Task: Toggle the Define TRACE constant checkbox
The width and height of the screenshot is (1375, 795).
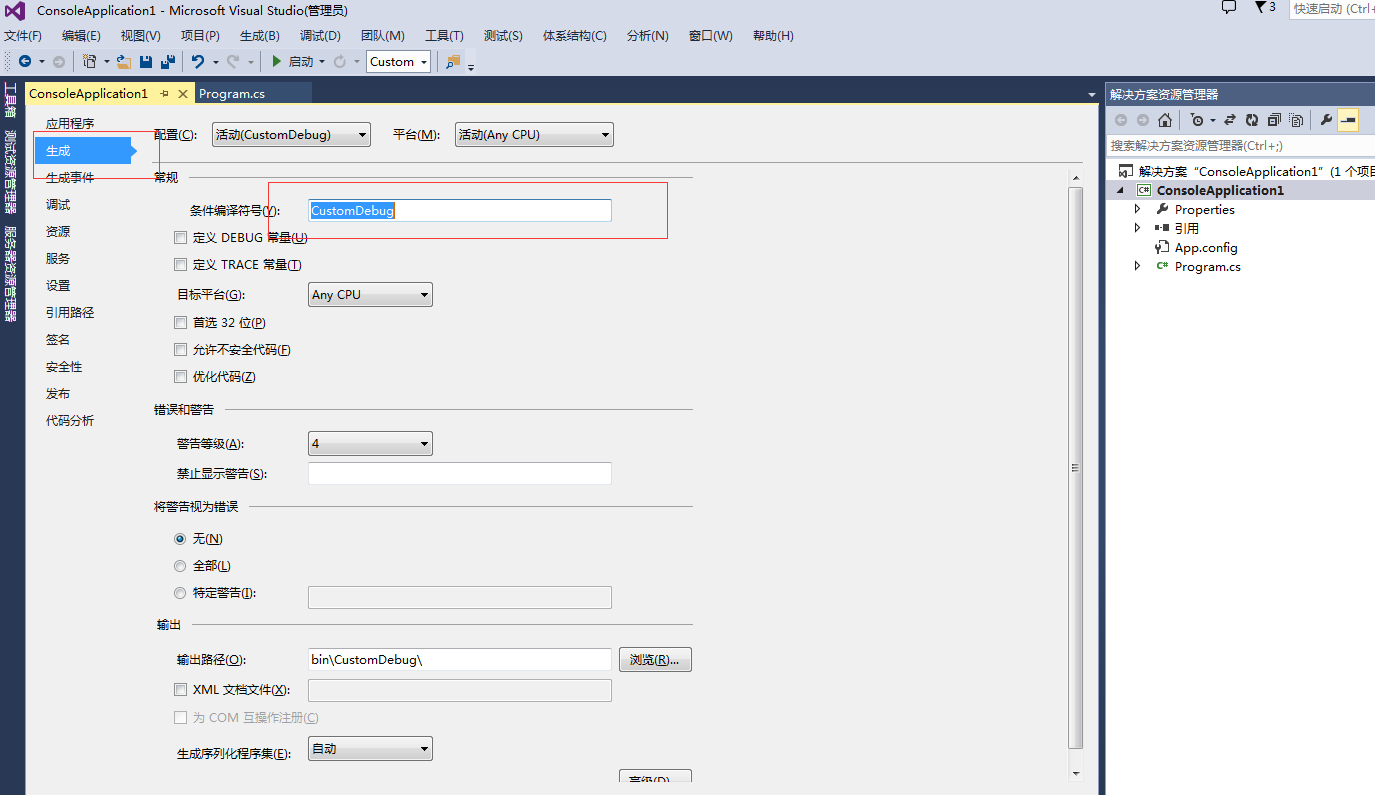Action: click(x=180, y=265)
